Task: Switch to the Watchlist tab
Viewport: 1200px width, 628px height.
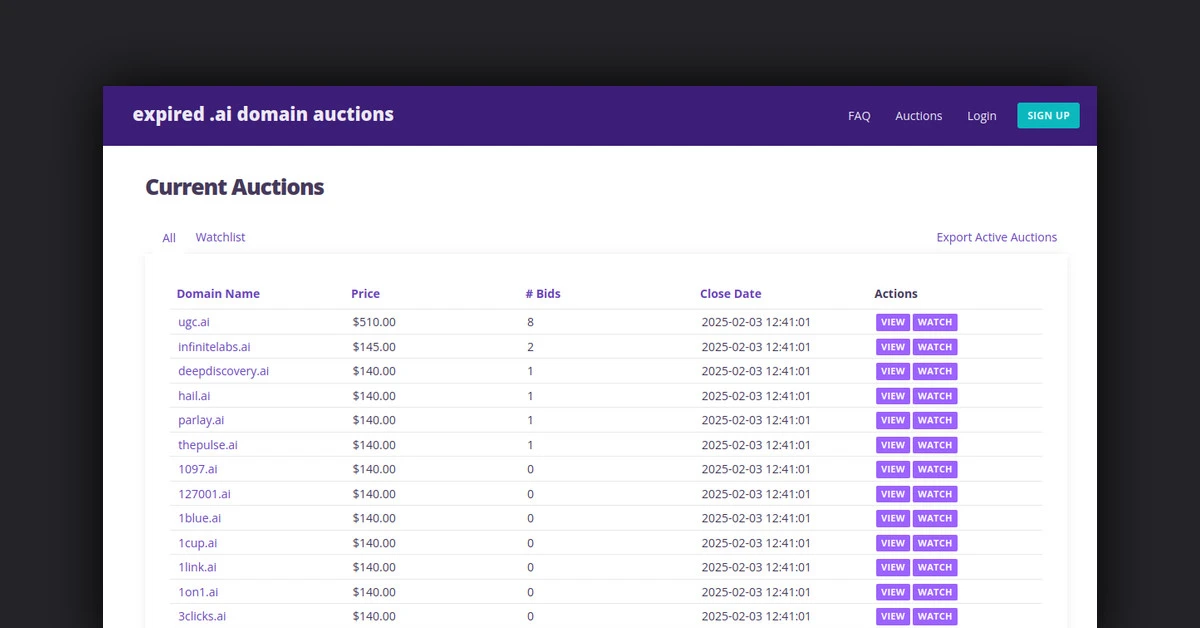Action: (220, 237)
